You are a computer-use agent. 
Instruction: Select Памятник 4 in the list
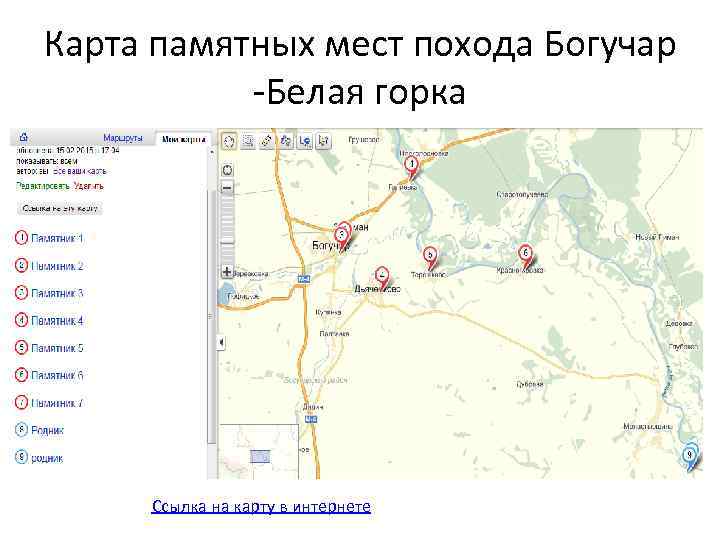click(57, 321)
